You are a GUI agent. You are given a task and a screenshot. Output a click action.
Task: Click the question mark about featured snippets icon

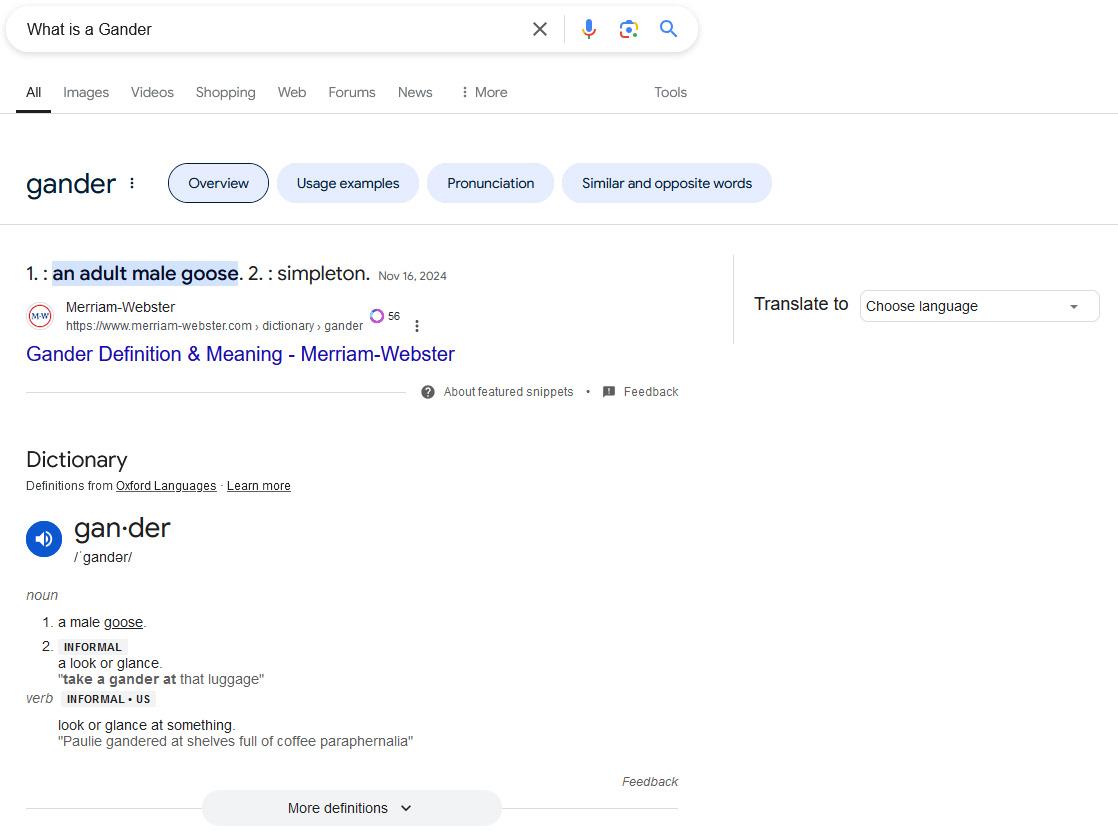428,392
